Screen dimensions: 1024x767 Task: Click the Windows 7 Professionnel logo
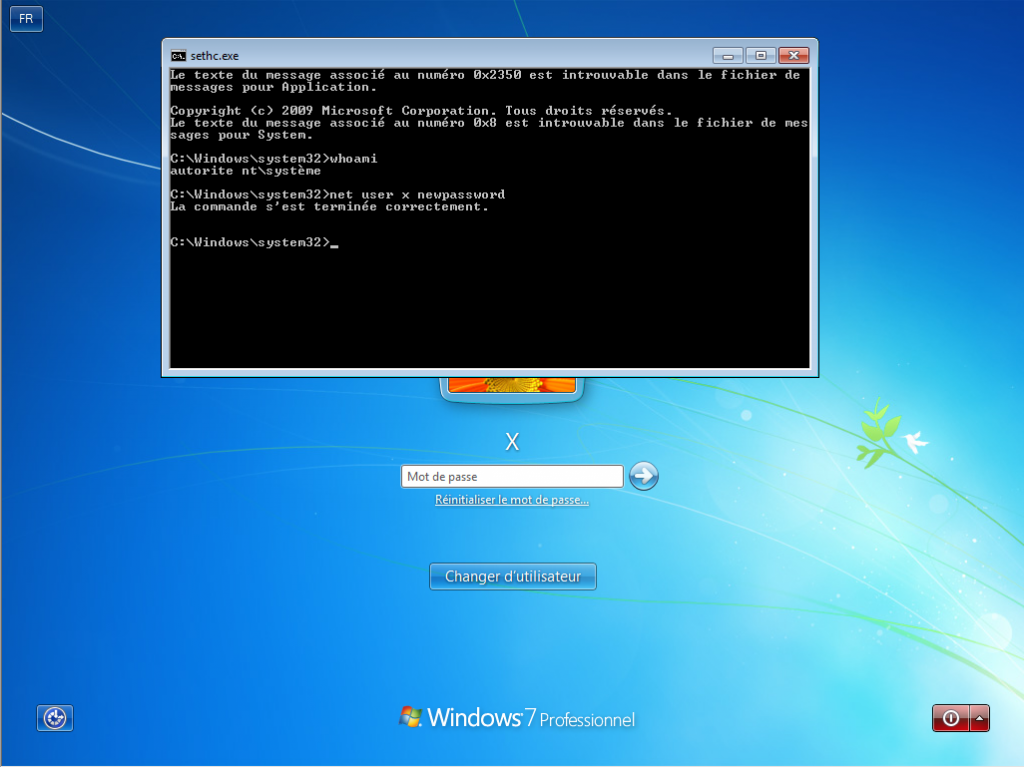516,718
